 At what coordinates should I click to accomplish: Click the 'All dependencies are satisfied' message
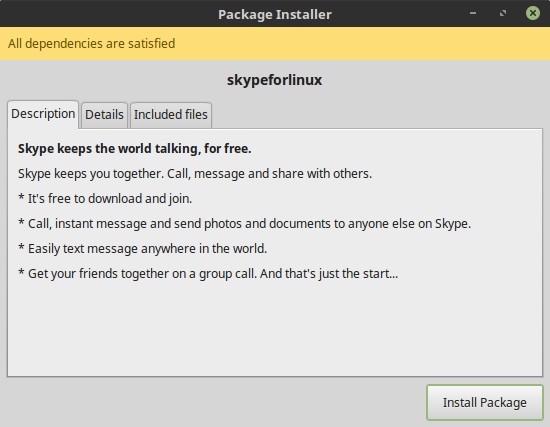[x=92, y=44]
